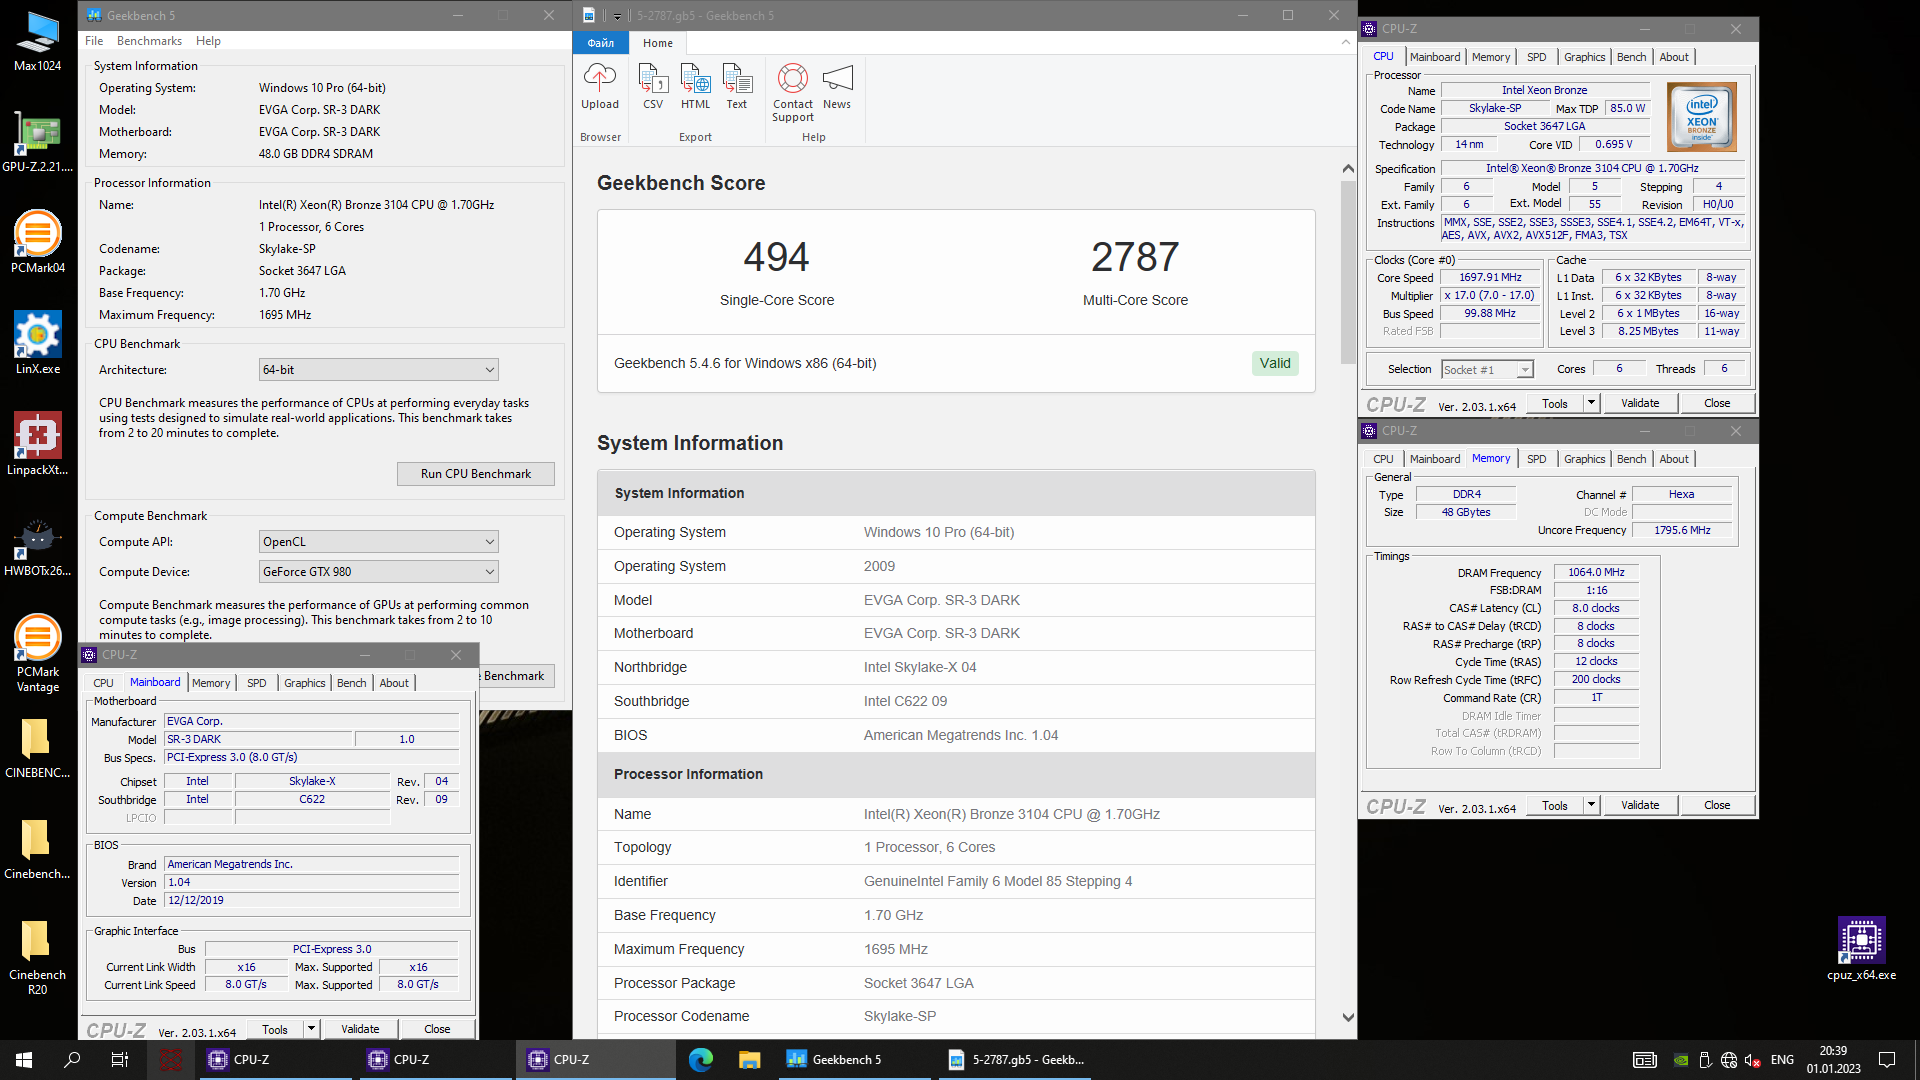Image resolution: width=1920 pixels, height=1080 pixels.
Task: Launch HWBOTx265 desktop icon
Action: [x=37, y=546]
